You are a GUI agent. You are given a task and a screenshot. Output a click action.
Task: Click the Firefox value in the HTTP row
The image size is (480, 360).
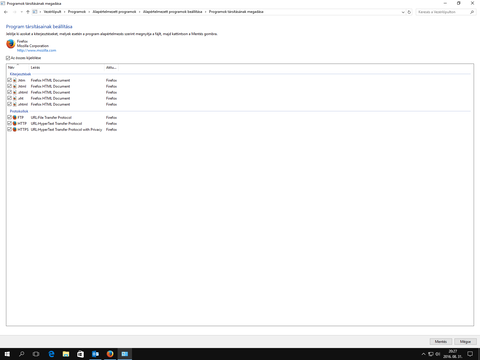[x=111, y=123]
